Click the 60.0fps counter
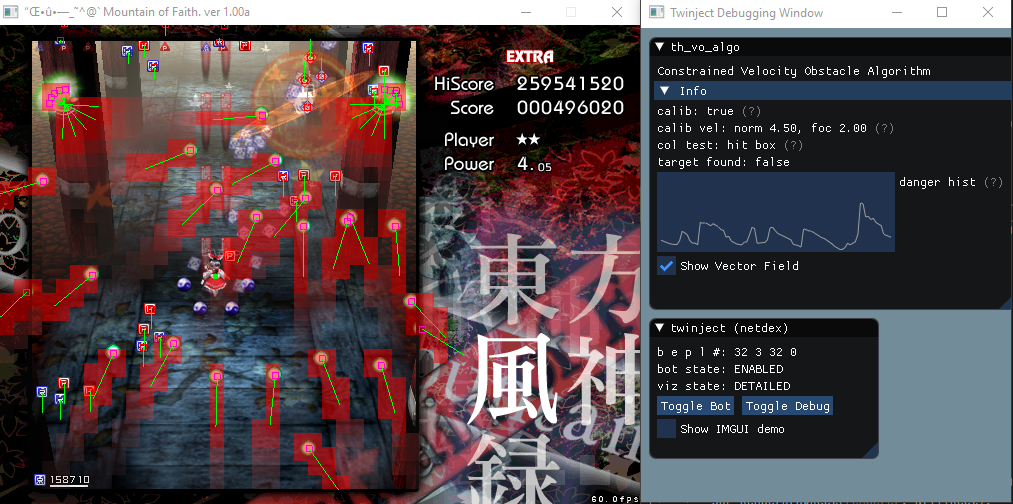This screenshot has width=1013, height=504. pyautogui.click(x=614, y=499)
